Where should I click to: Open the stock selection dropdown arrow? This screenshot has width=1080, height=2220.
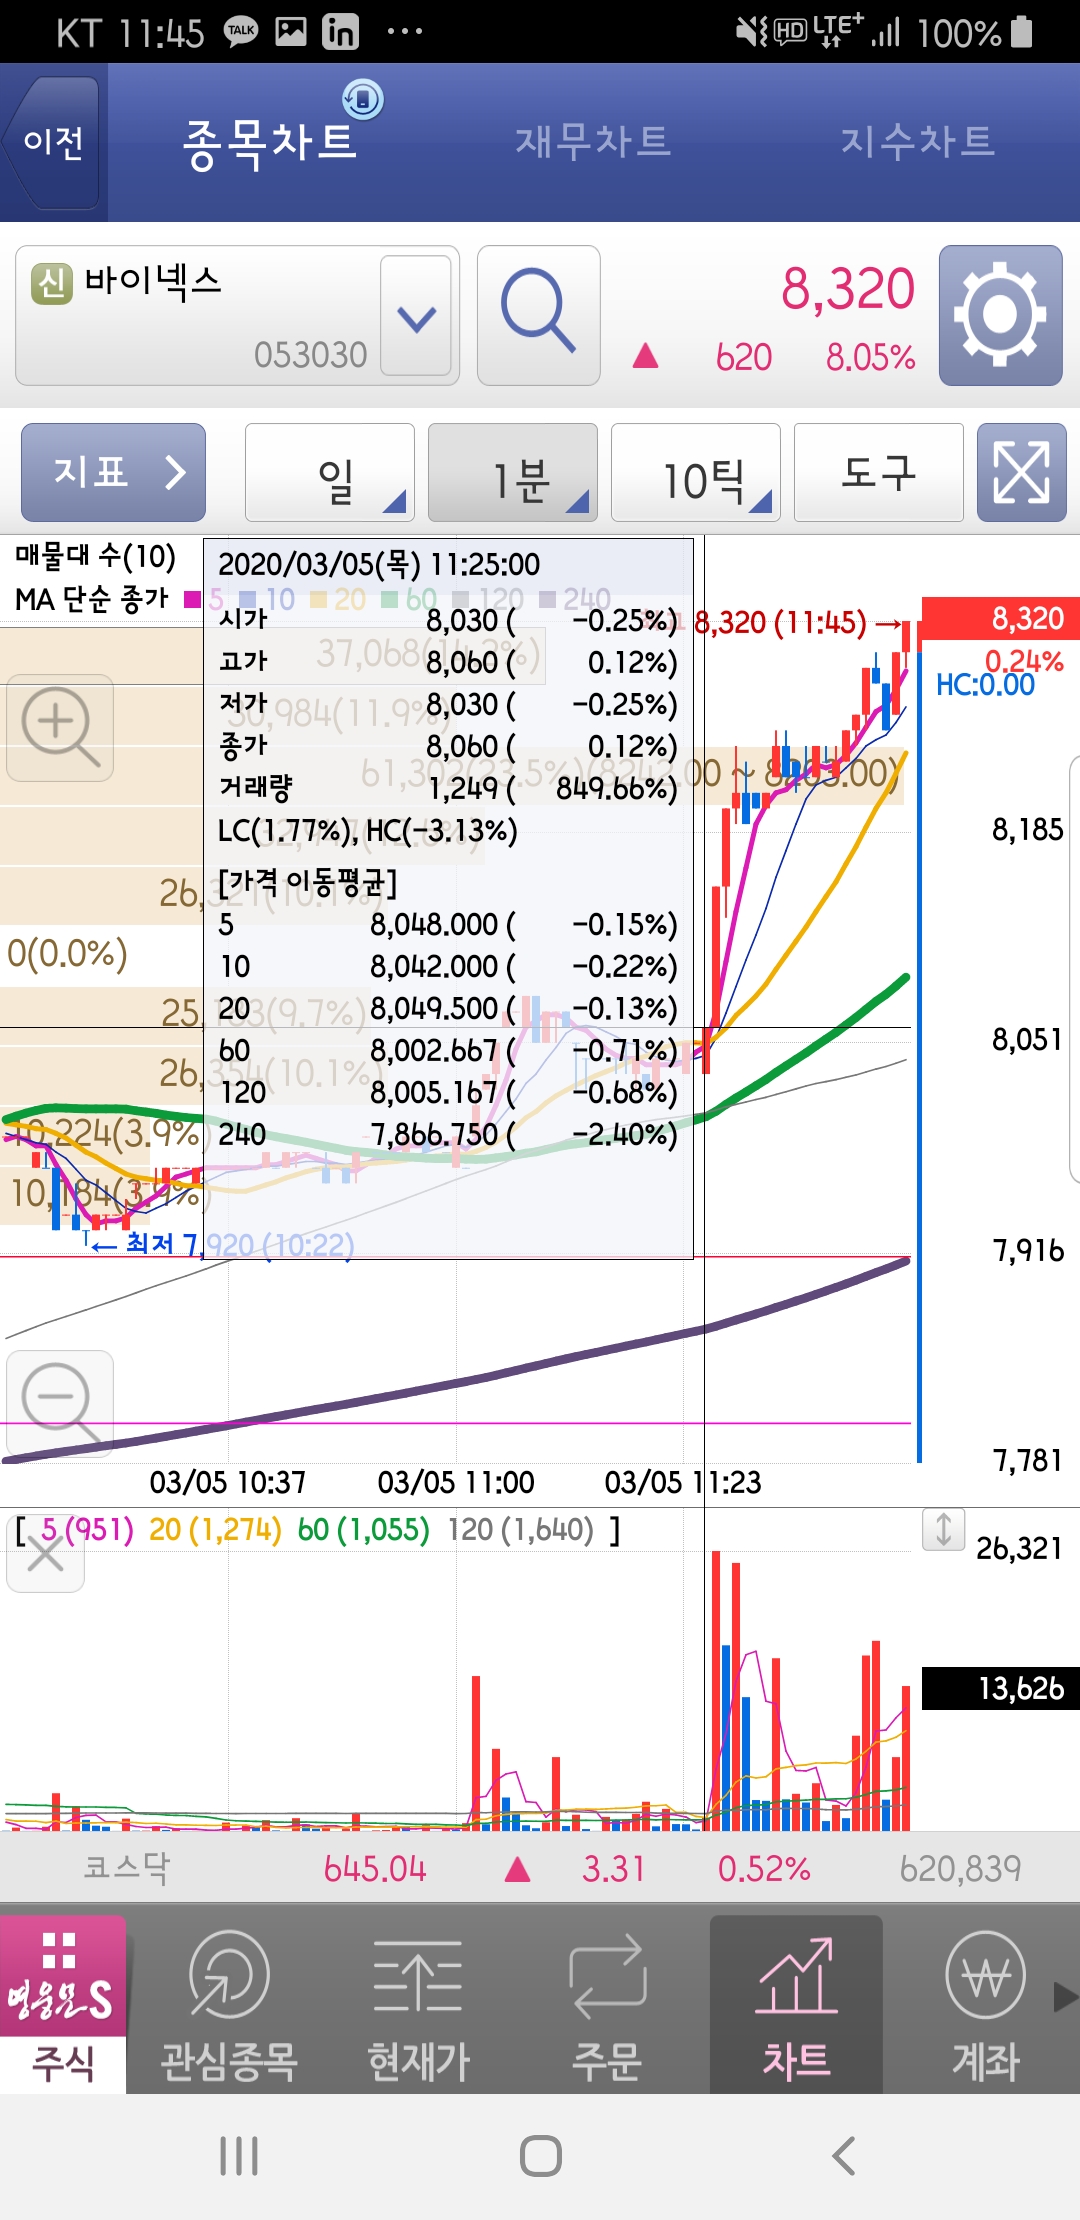click(416, 316)
